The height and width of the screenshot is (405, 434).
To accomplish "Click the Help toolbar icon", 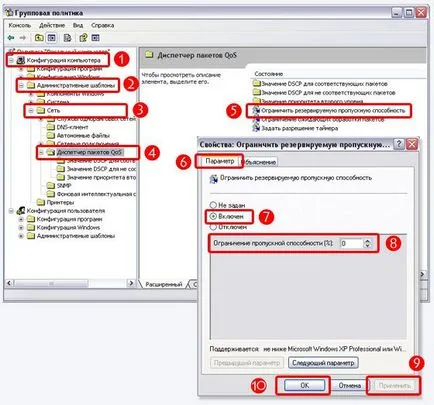I will [83, 38].
